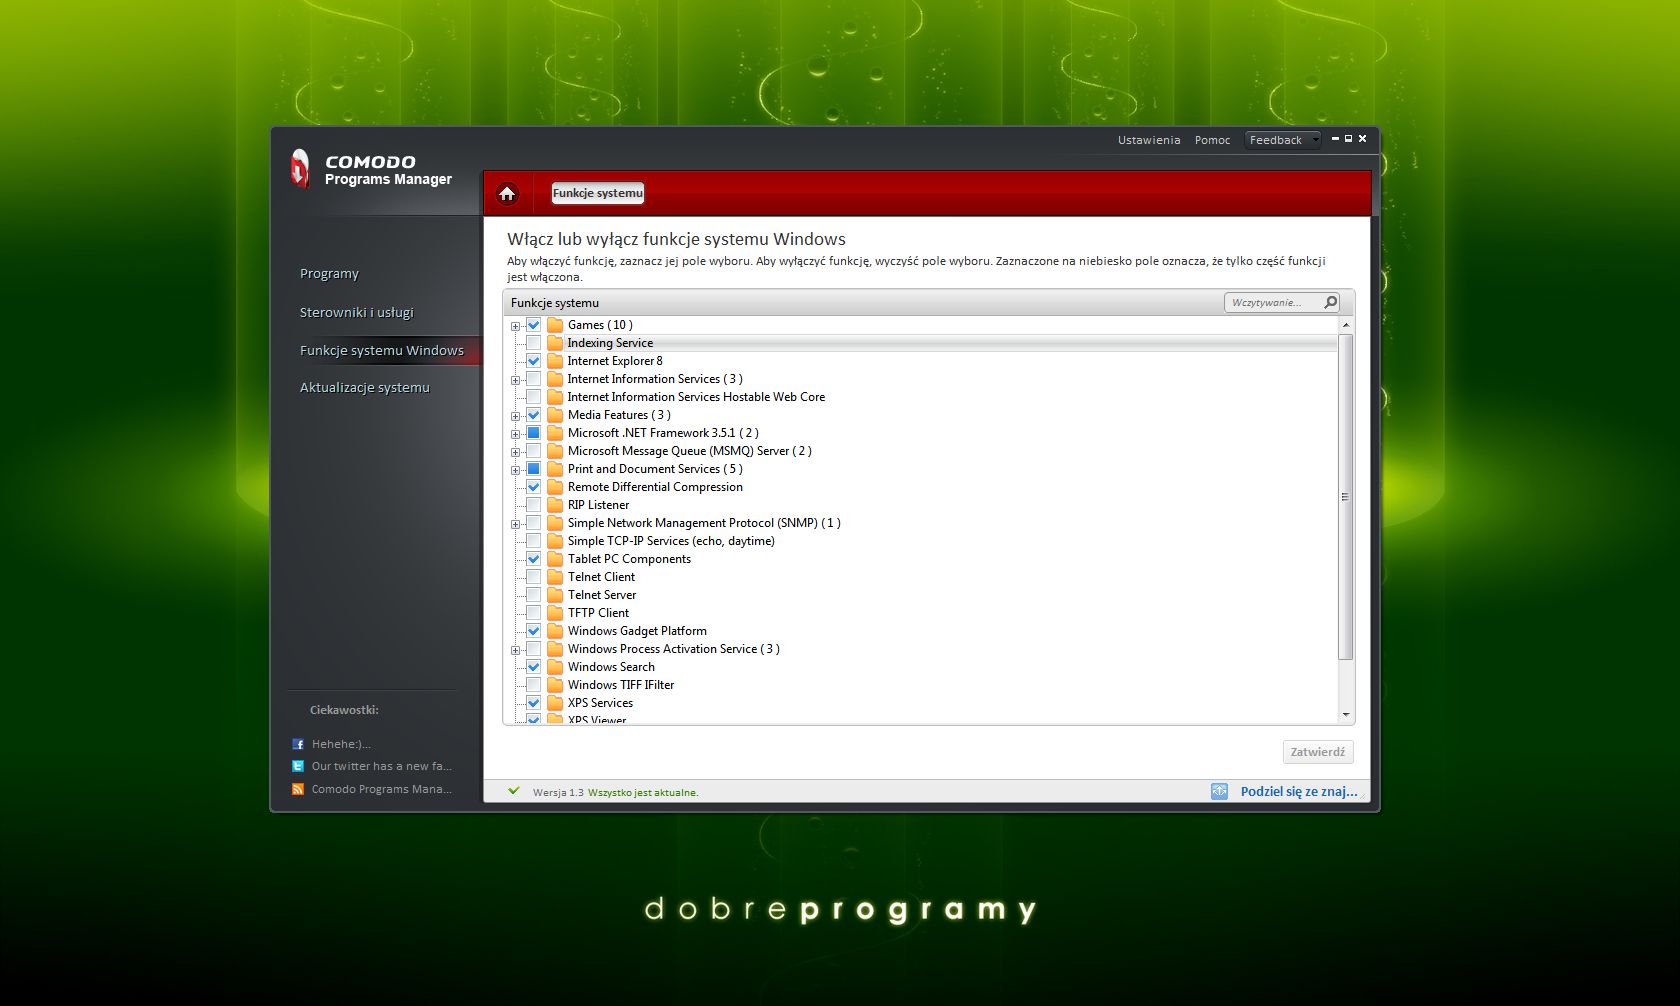The width and height of the screenshot is (1680, 1006).
Task: Click the search magnifier icon
Action: [x=1330, y=302]
